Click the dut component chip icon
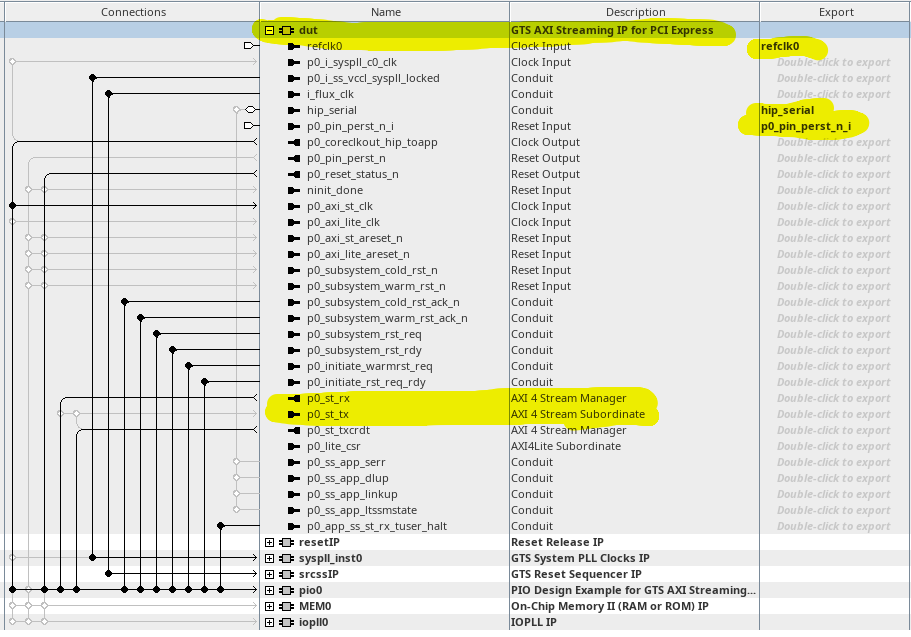911x637 pixels. pos(286,30)
